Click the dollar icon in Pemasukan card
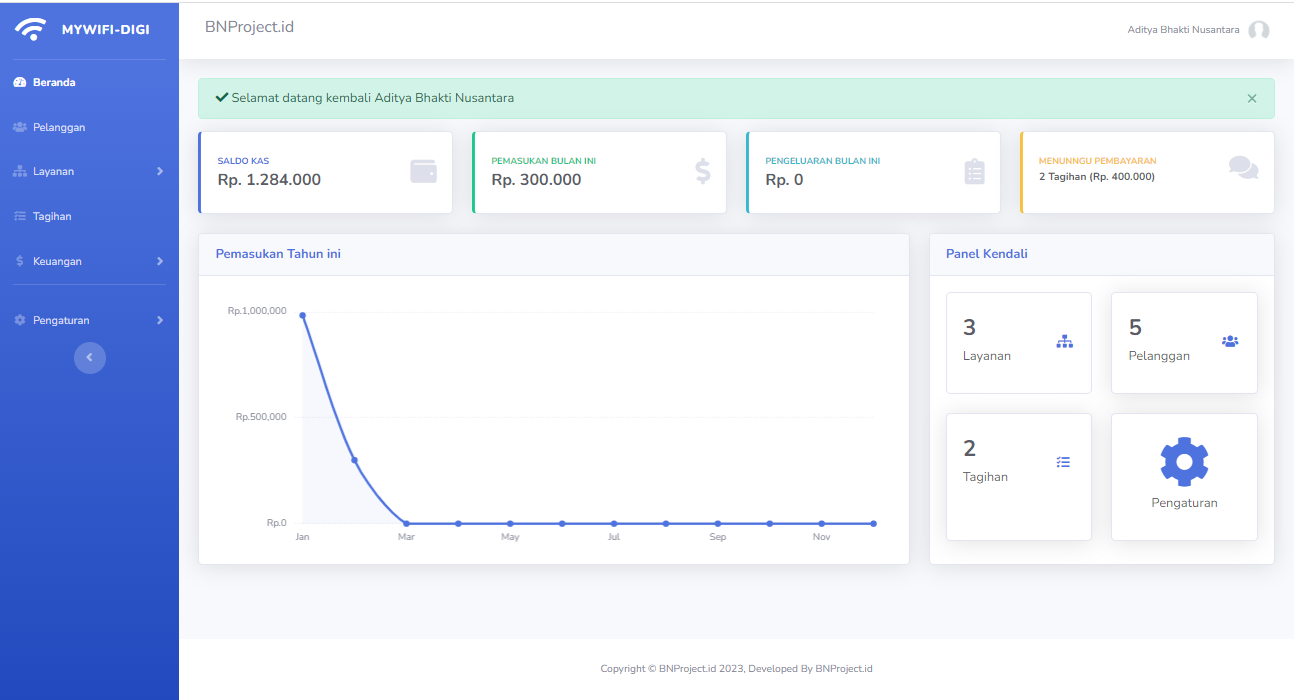Screen dimensions: 1294x700 tap(703, 172)
